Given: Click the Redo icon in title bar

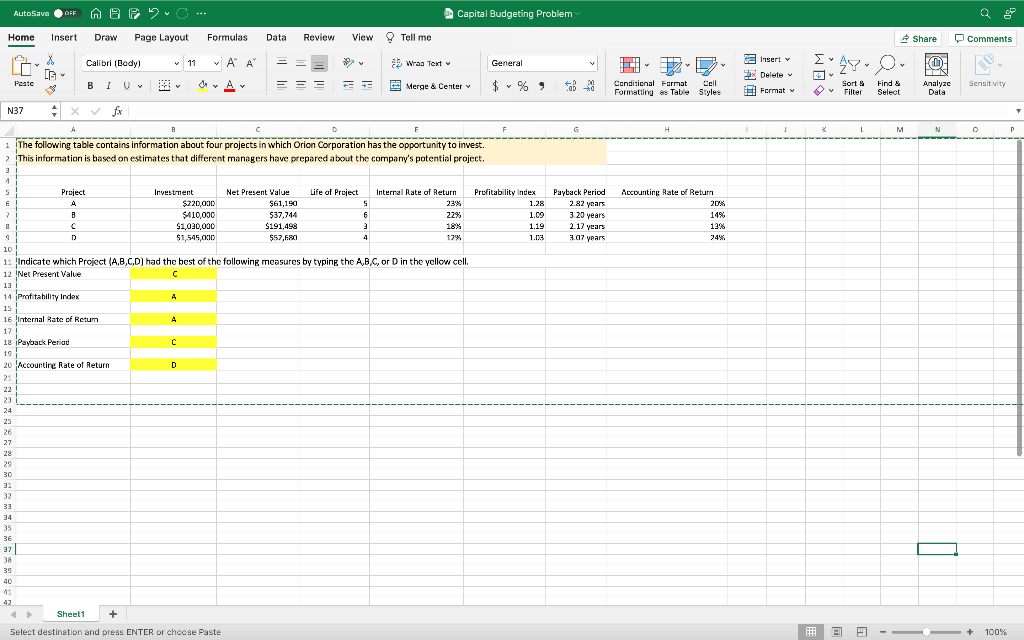Looking at the screenshot, I should click(182, 13).
